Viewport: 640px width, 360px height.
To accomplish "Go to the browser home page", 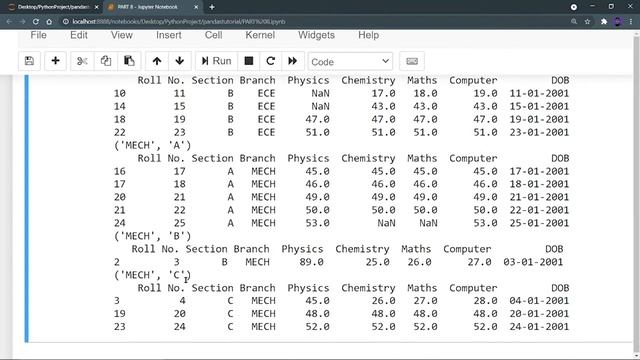I will [x=49, y=22].
